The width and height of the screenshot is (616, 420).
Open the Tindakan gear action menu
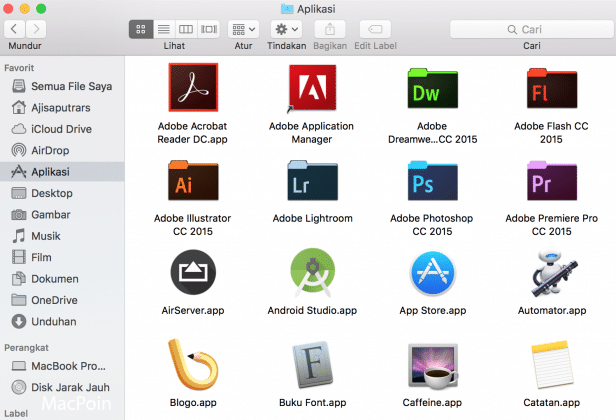pyautogui.click(x=286, y=29)
